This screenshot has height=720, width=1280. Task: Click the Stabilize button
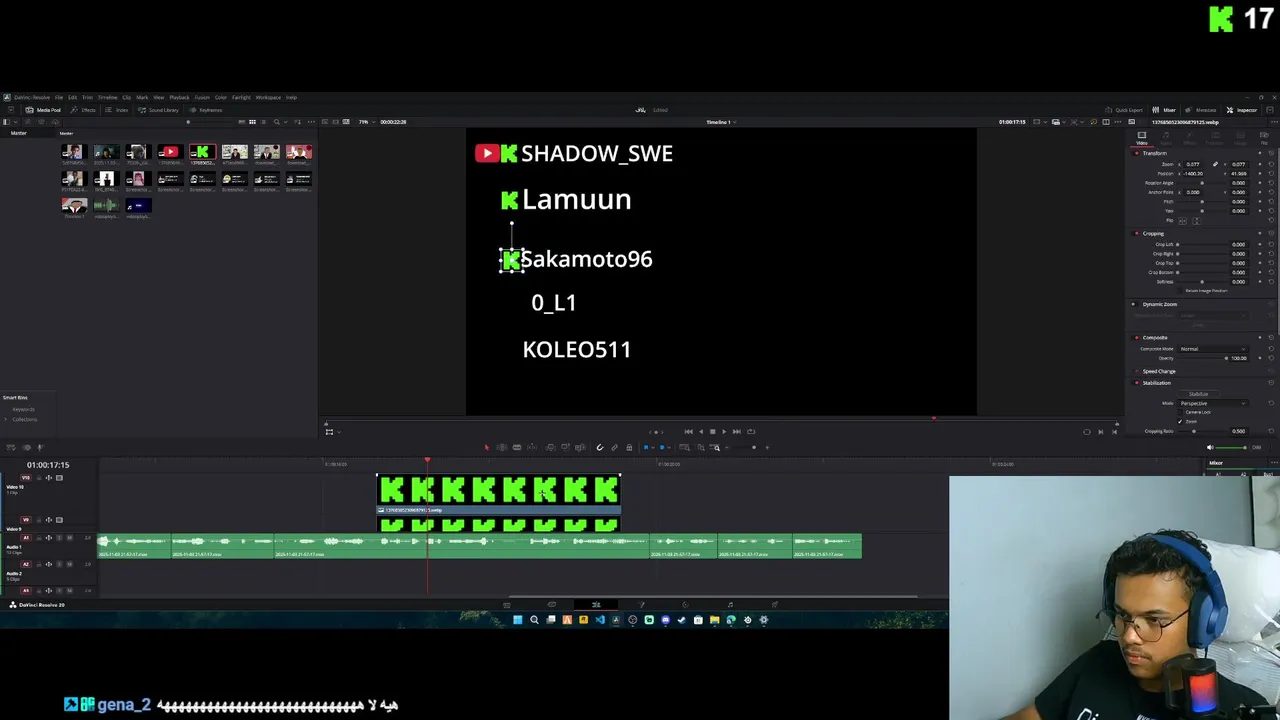[1198, 394]
